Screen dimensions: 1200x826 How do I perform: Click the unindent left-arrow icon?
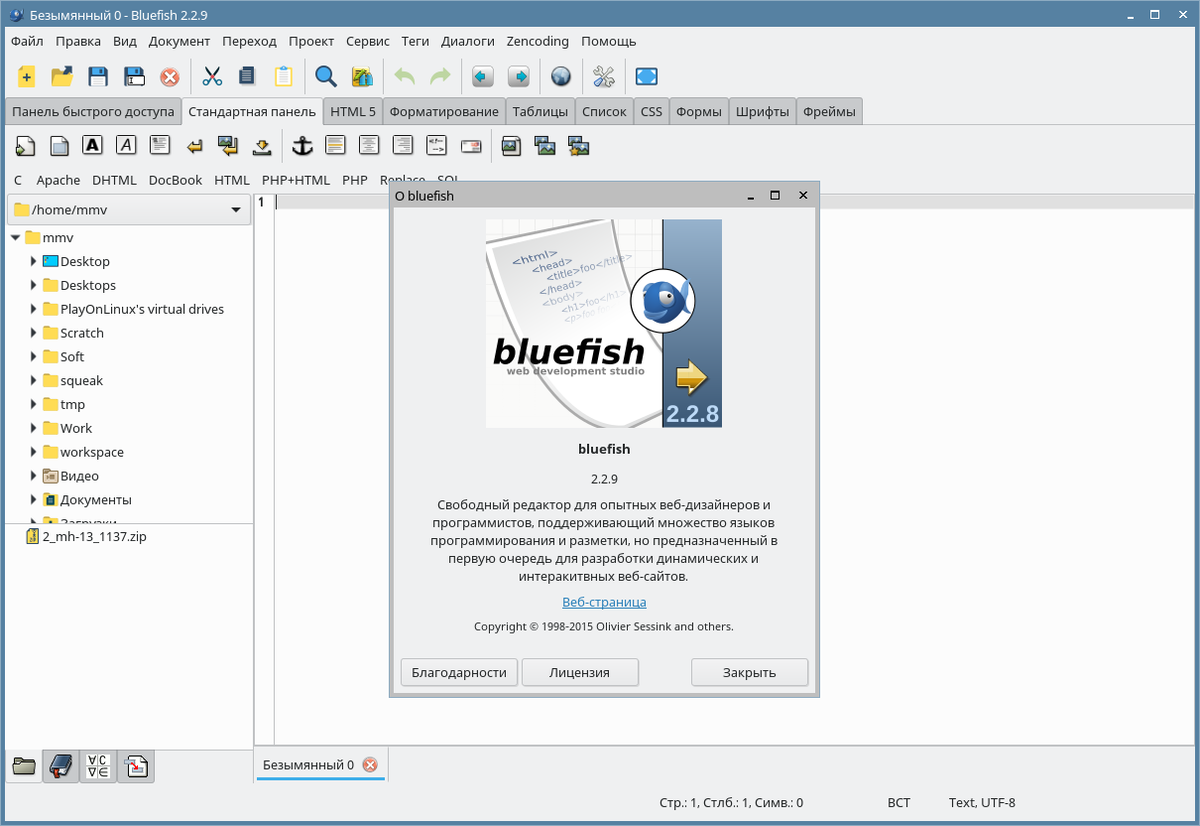tap(483, 76)
